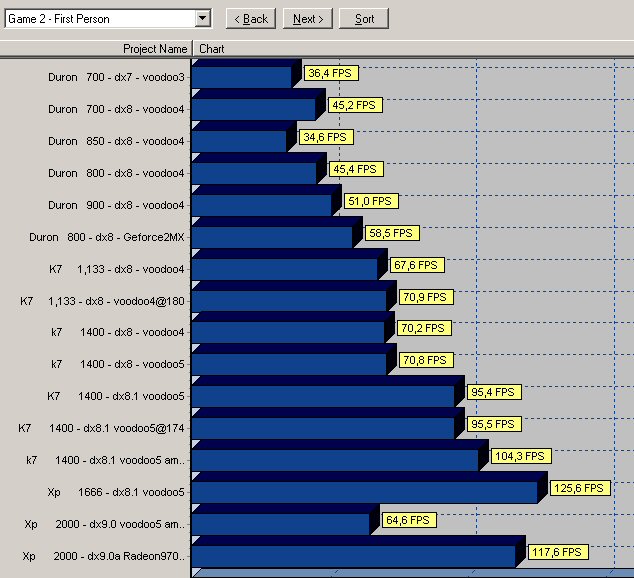Click the 36,4 FPS value label
634x578 pixels.
331,73
